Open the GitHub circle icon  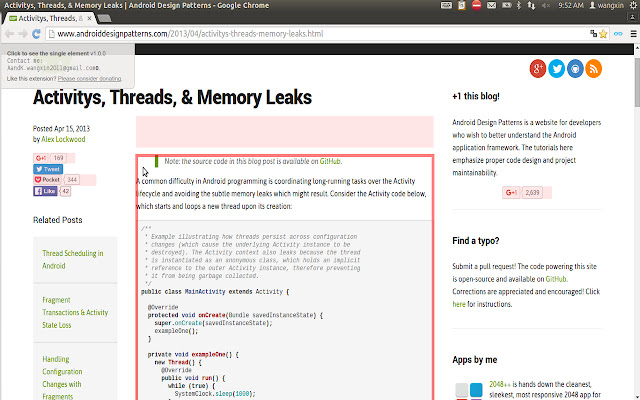pos(575,69)
